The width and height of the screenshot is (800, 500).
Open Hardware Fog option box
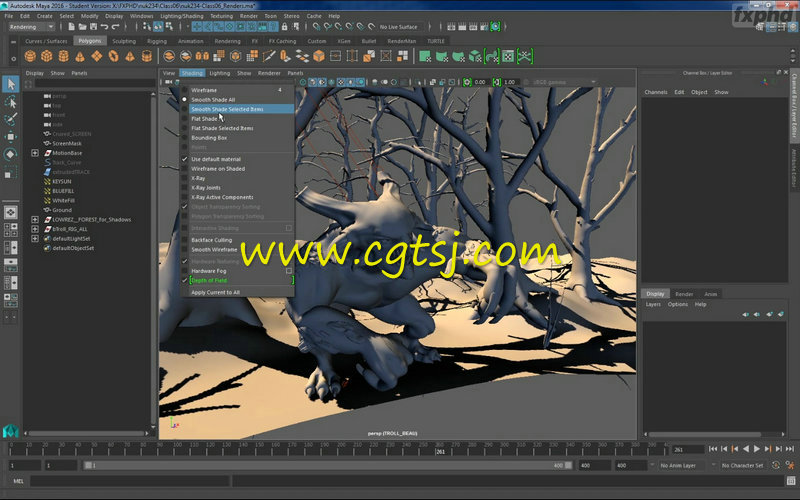289,271
